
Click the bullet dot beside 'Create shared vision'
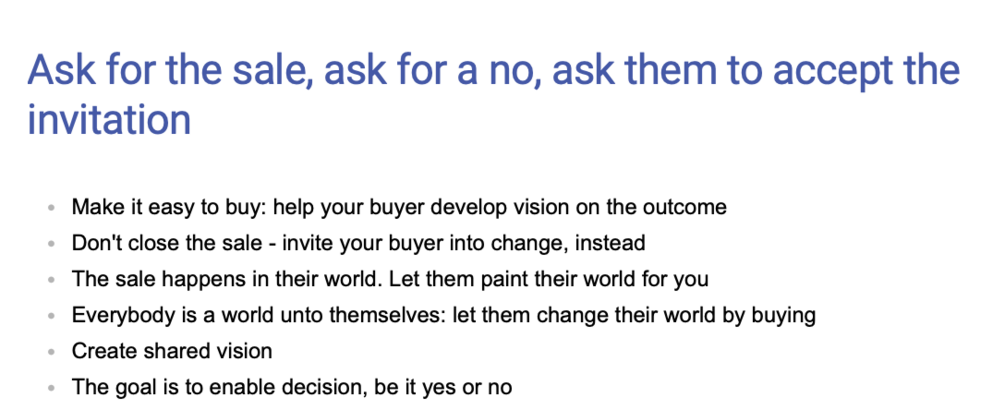click(x=51, y=352)
